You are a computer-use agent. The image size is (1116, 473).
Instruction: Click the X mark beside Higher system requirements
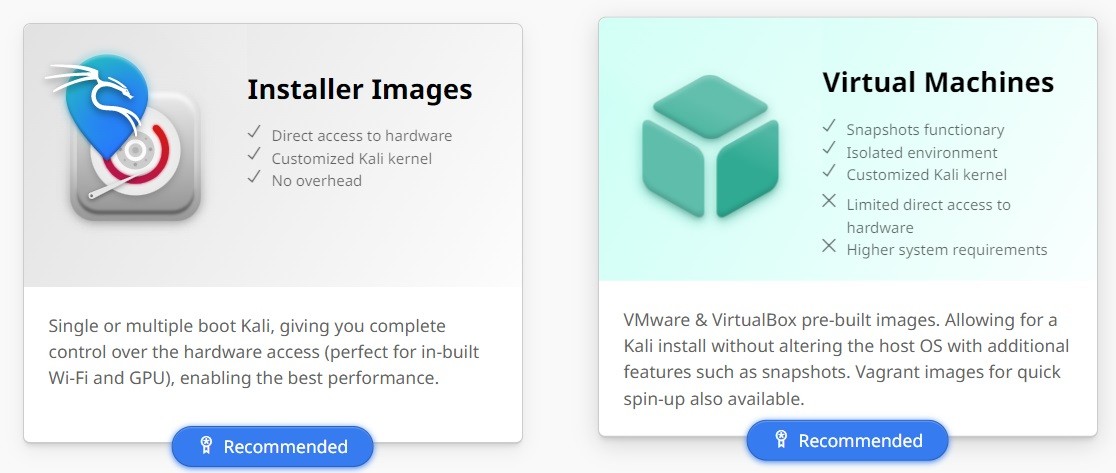[829, 246]
